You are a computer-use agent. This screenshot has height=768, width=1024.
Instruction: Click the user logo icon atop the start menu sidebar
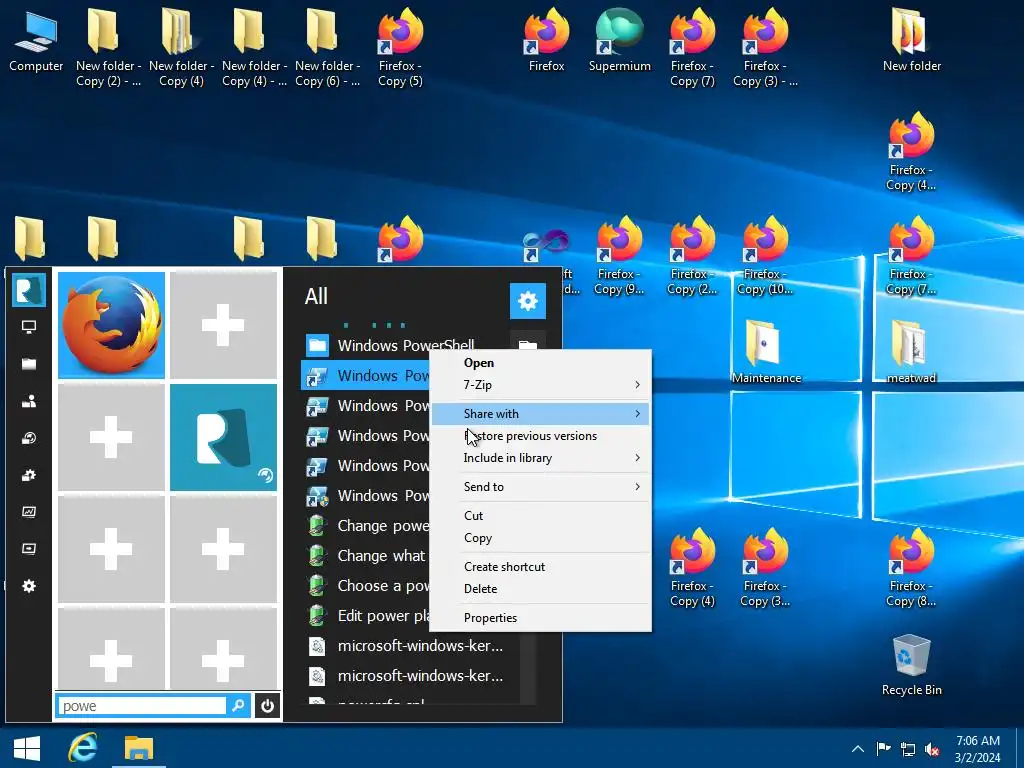29,290
